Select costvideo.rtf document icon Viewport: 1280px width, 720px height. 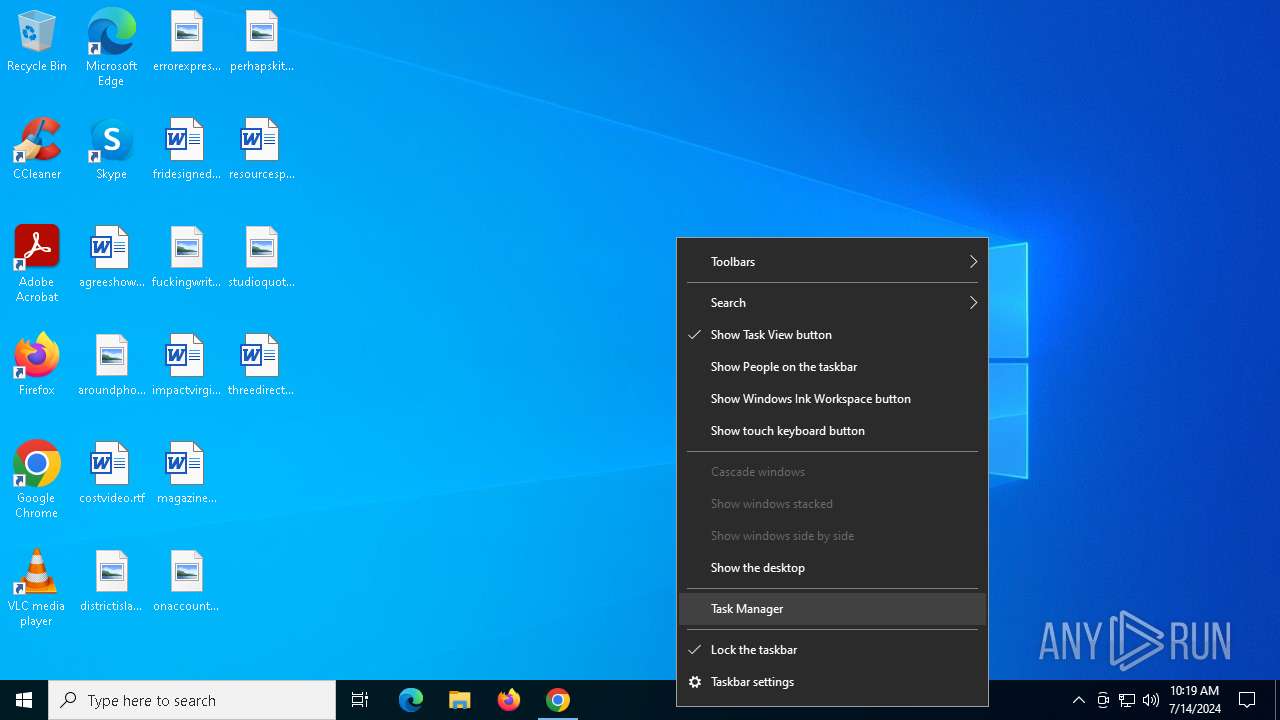coord(111,474)
